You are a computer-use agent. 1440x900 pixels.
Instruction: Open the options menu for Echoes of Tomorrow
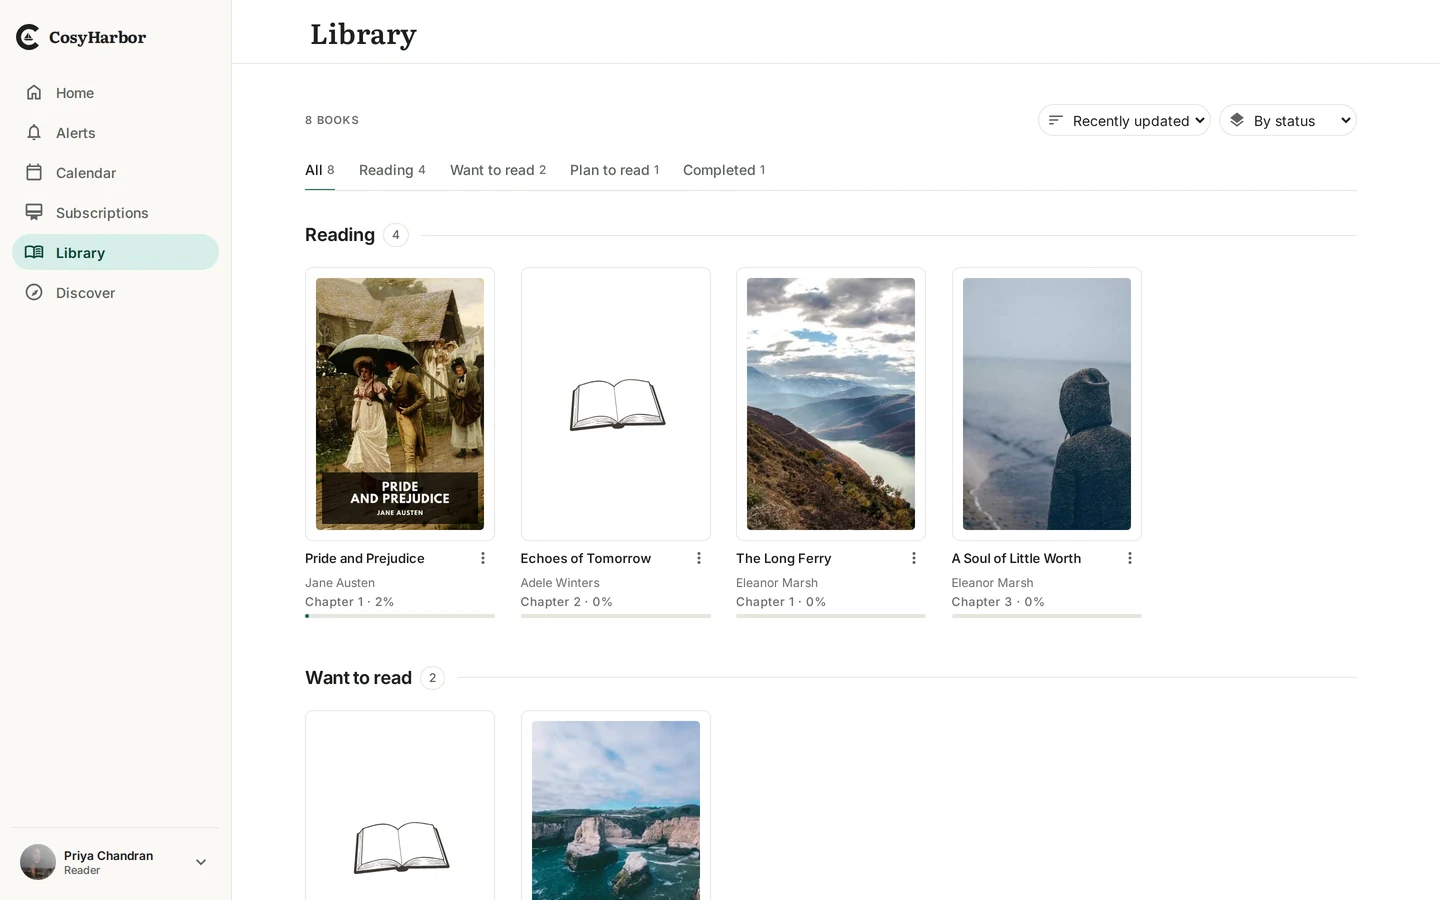click(699, 558)
